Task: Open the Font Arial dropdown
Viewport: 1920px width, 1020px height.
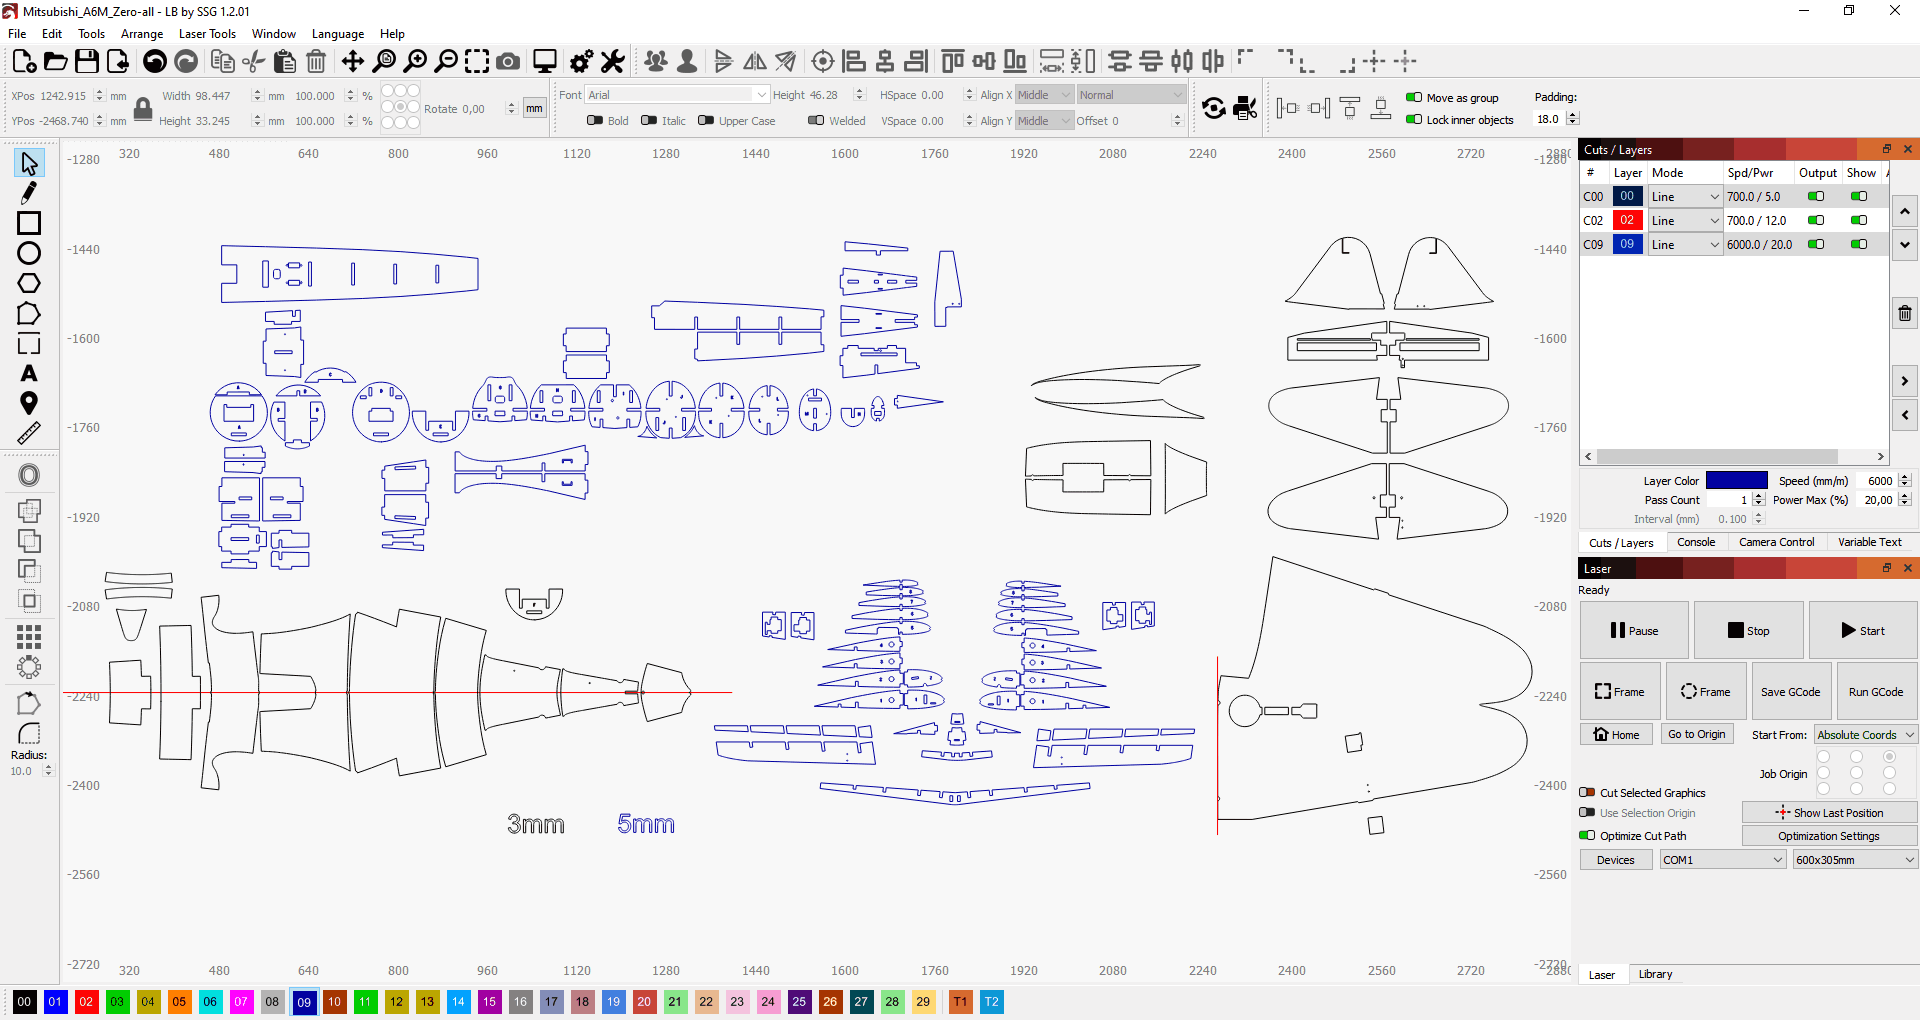Action: tap(677, 95)
